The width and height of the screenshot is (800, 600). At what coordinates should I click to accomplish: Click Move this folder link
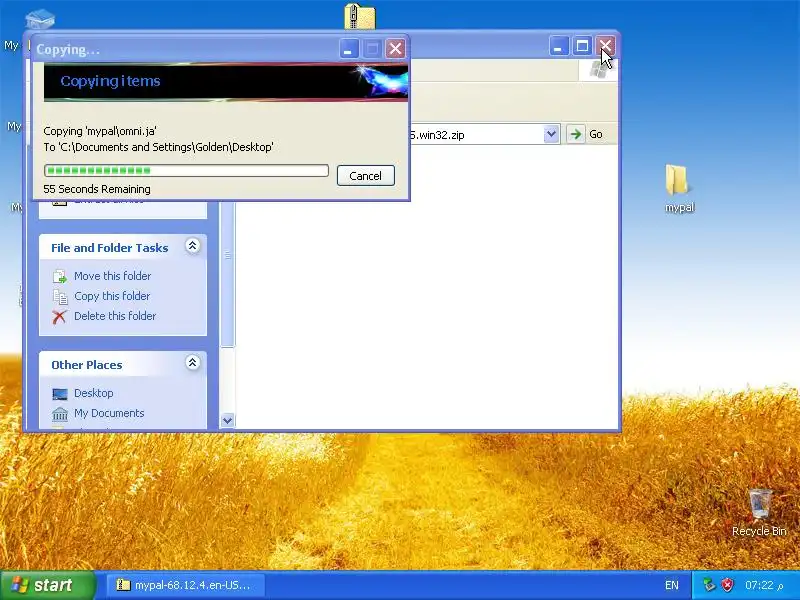pos(112,276)
